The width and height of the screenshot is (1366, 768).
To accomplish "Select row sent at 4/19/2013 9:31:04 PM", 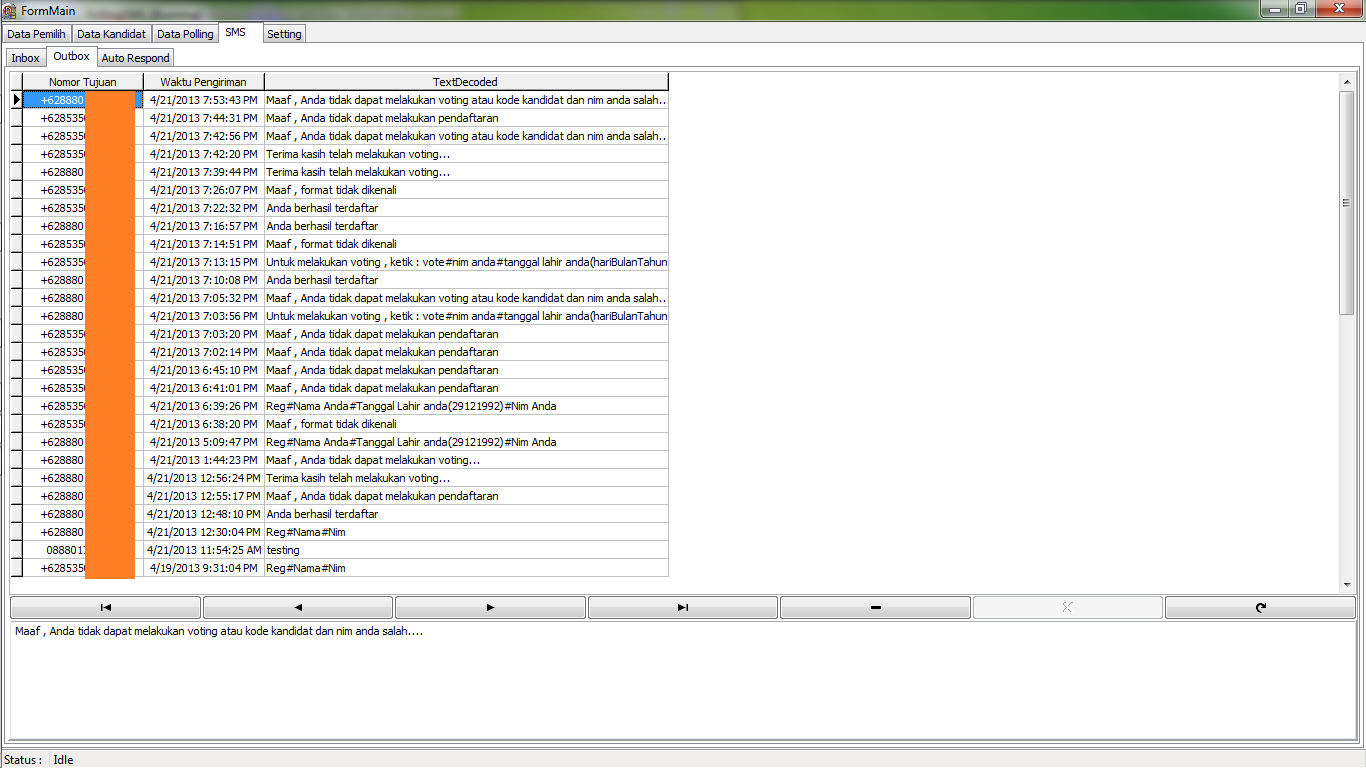I will 340,568.
